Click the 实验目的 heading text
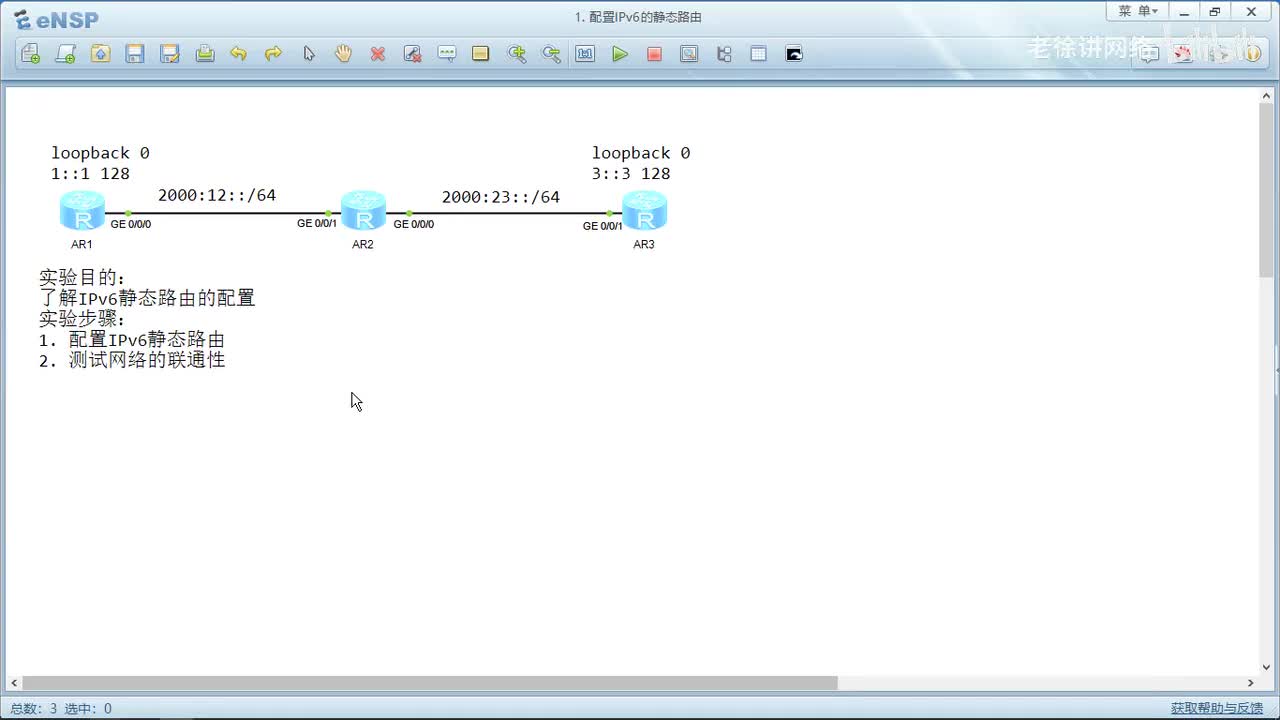This screenshot has height=720, width=1280. 83,278
